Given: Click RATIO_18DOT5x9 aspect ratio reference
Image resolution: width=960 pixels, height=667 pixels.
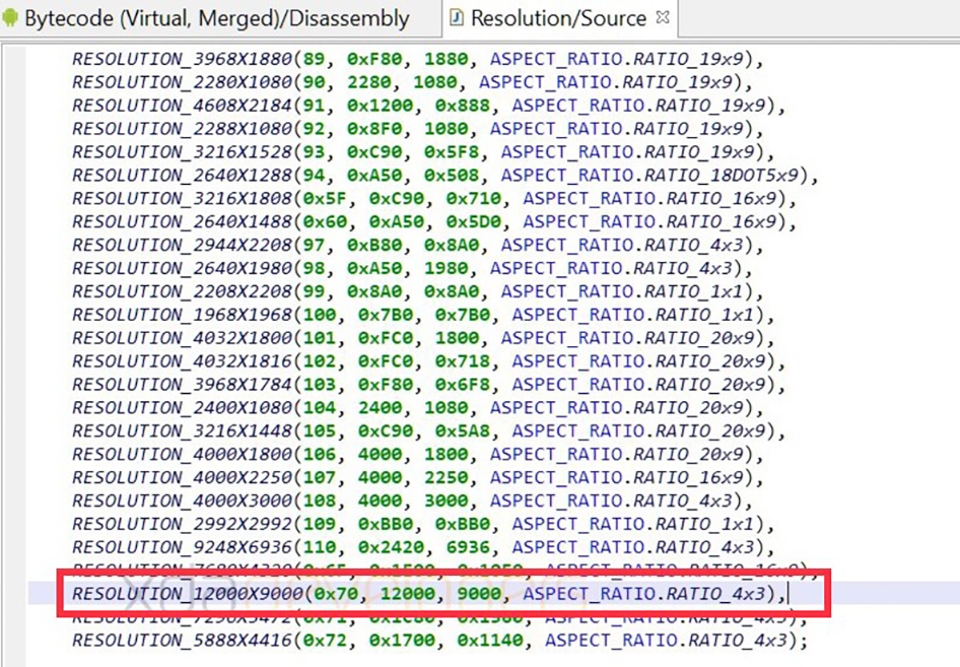Looking at the screenshot, I should pos(722,176).
